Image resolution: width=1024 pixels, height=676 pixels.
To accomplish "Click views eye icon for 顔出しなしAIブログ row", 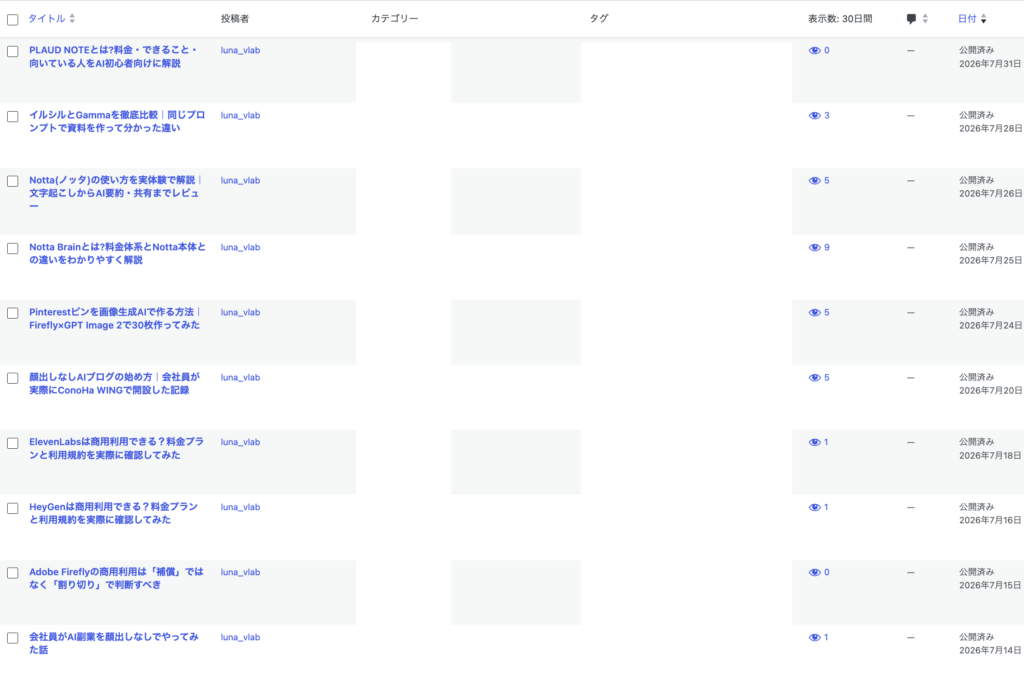I will click(814, 378).
